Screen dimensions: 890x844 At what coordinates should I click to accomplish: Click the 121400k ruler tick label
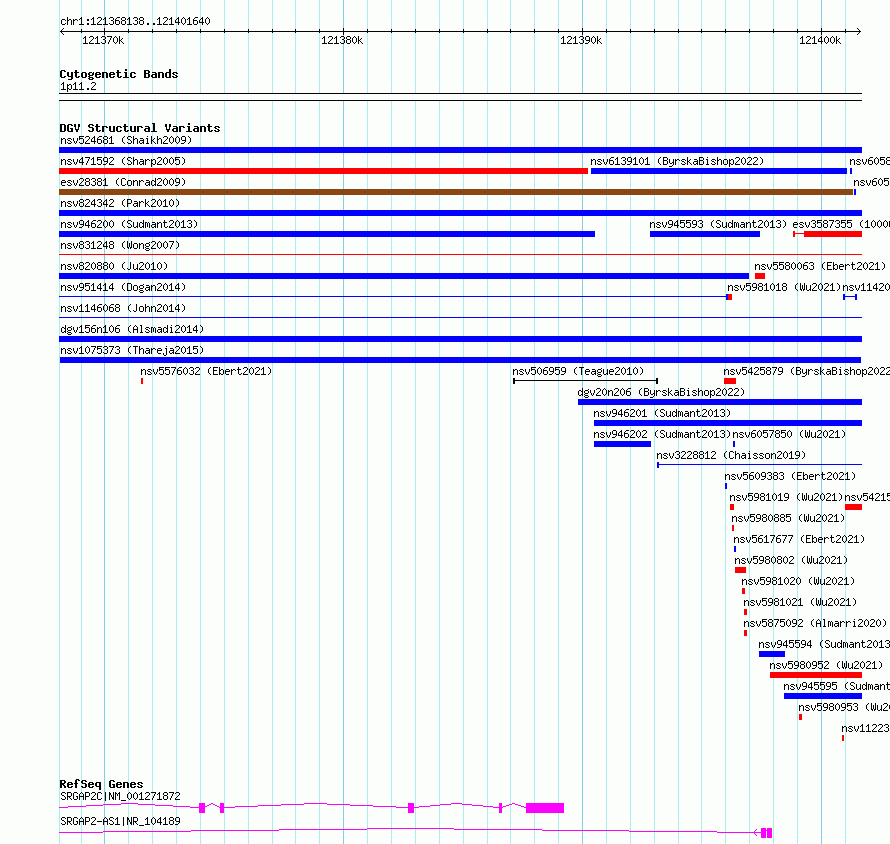[x=820, y=40]
